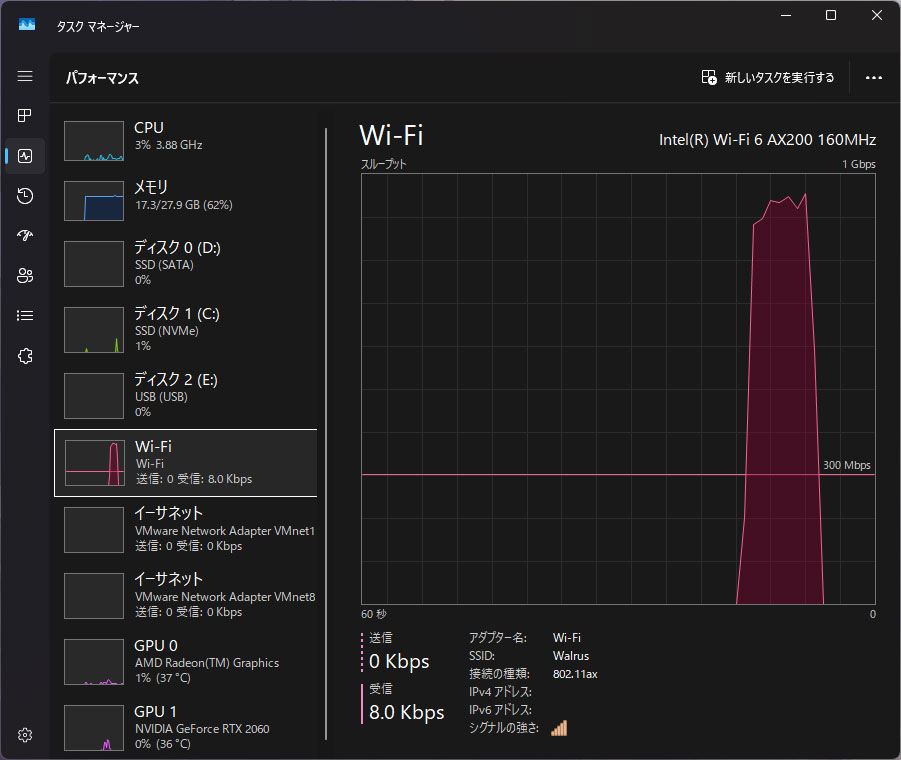Select ディスク 0 (D:) in the list
Screen dimensions: 901x760
point(186,264)
